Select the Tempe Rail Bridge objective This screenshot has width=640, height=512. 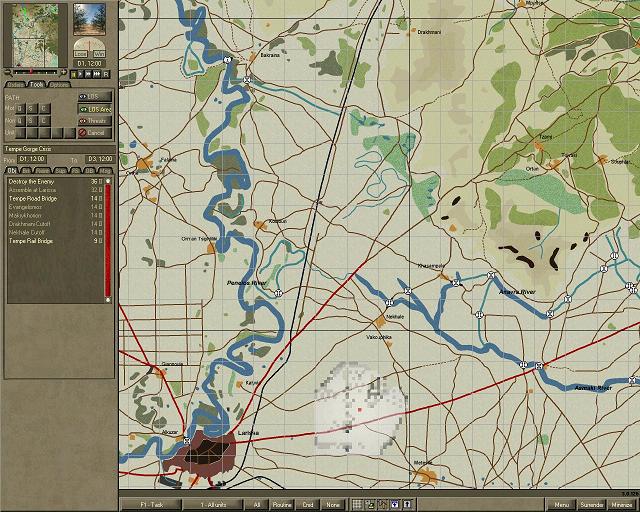click(x=56, y=241)
